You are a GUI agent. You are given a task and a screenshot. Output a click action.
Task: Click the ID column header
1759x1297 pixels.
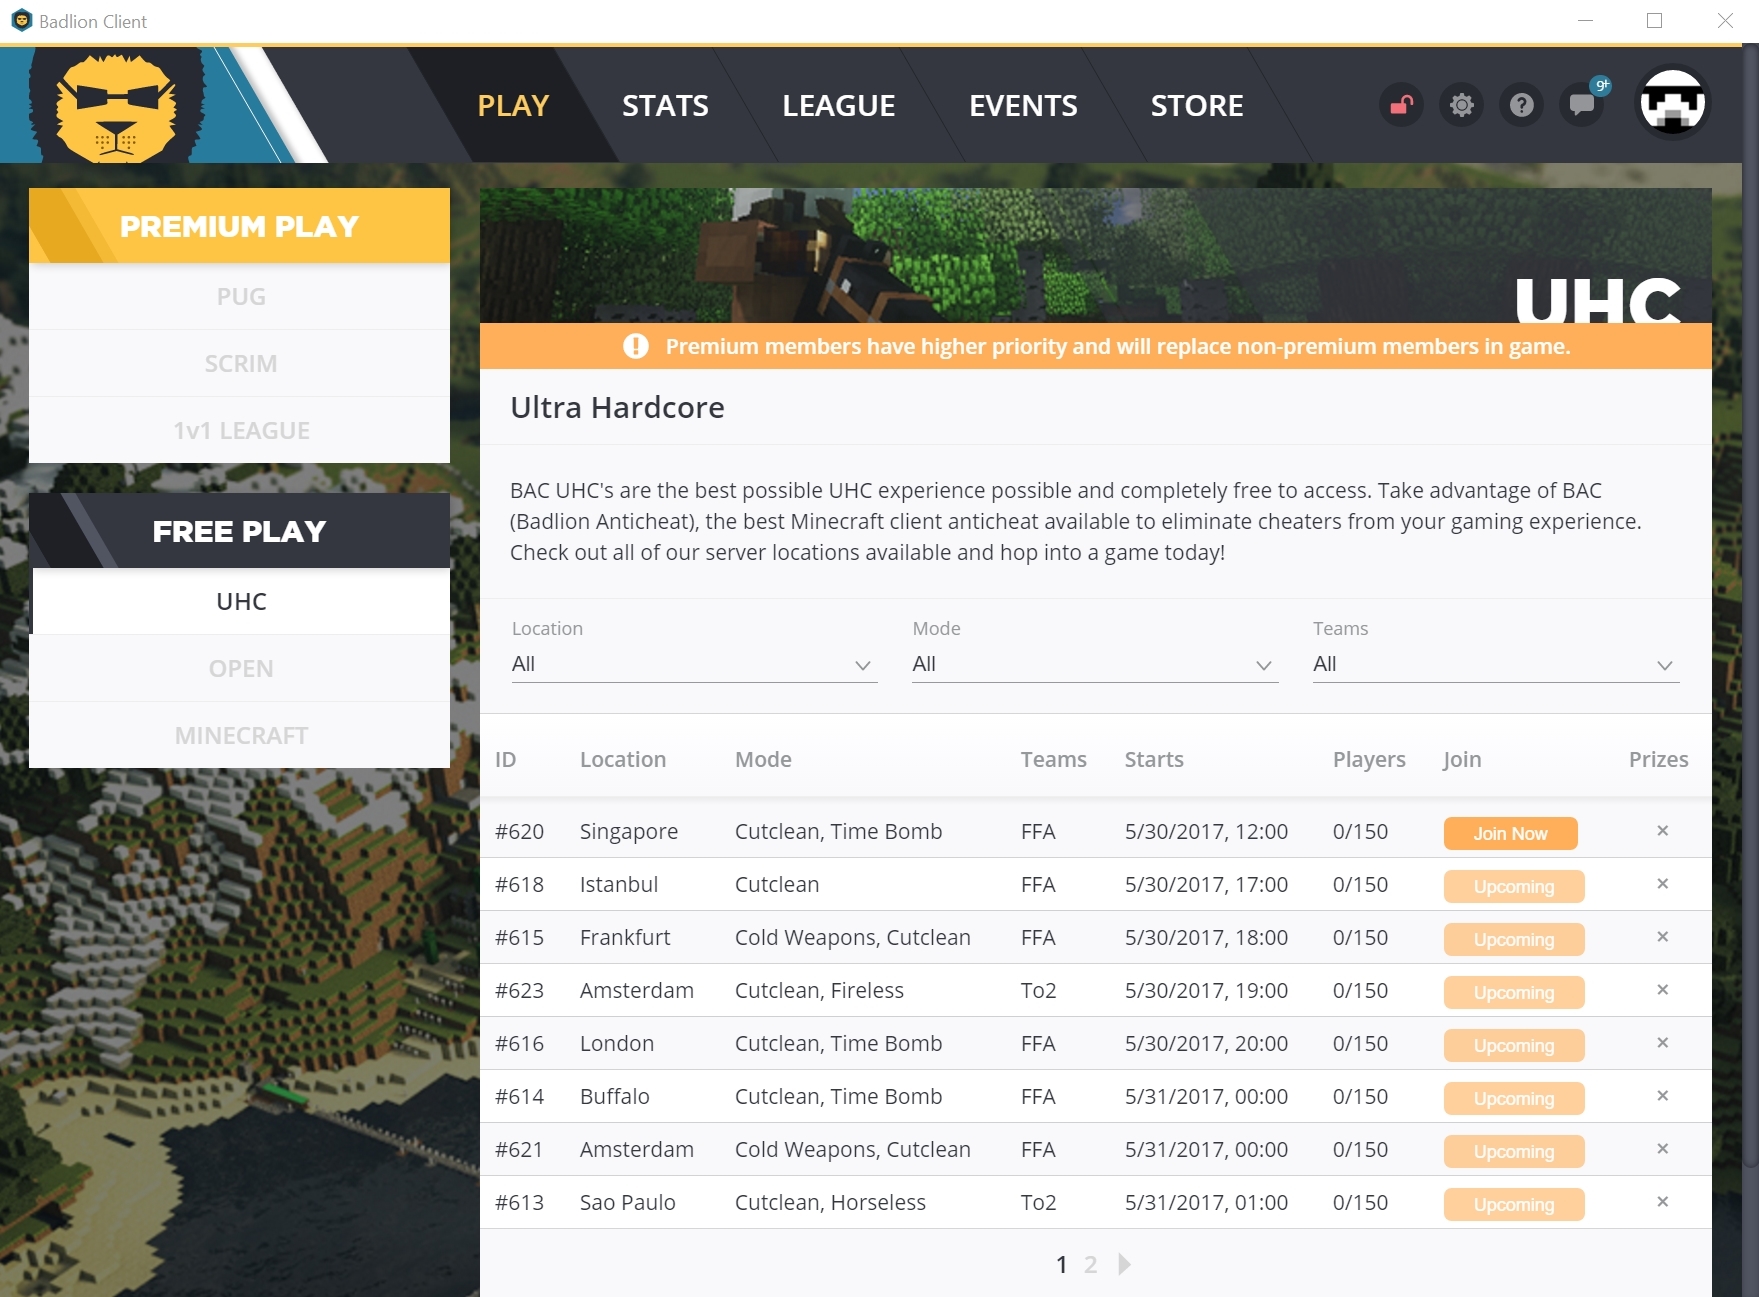click(x=505, y=759)
